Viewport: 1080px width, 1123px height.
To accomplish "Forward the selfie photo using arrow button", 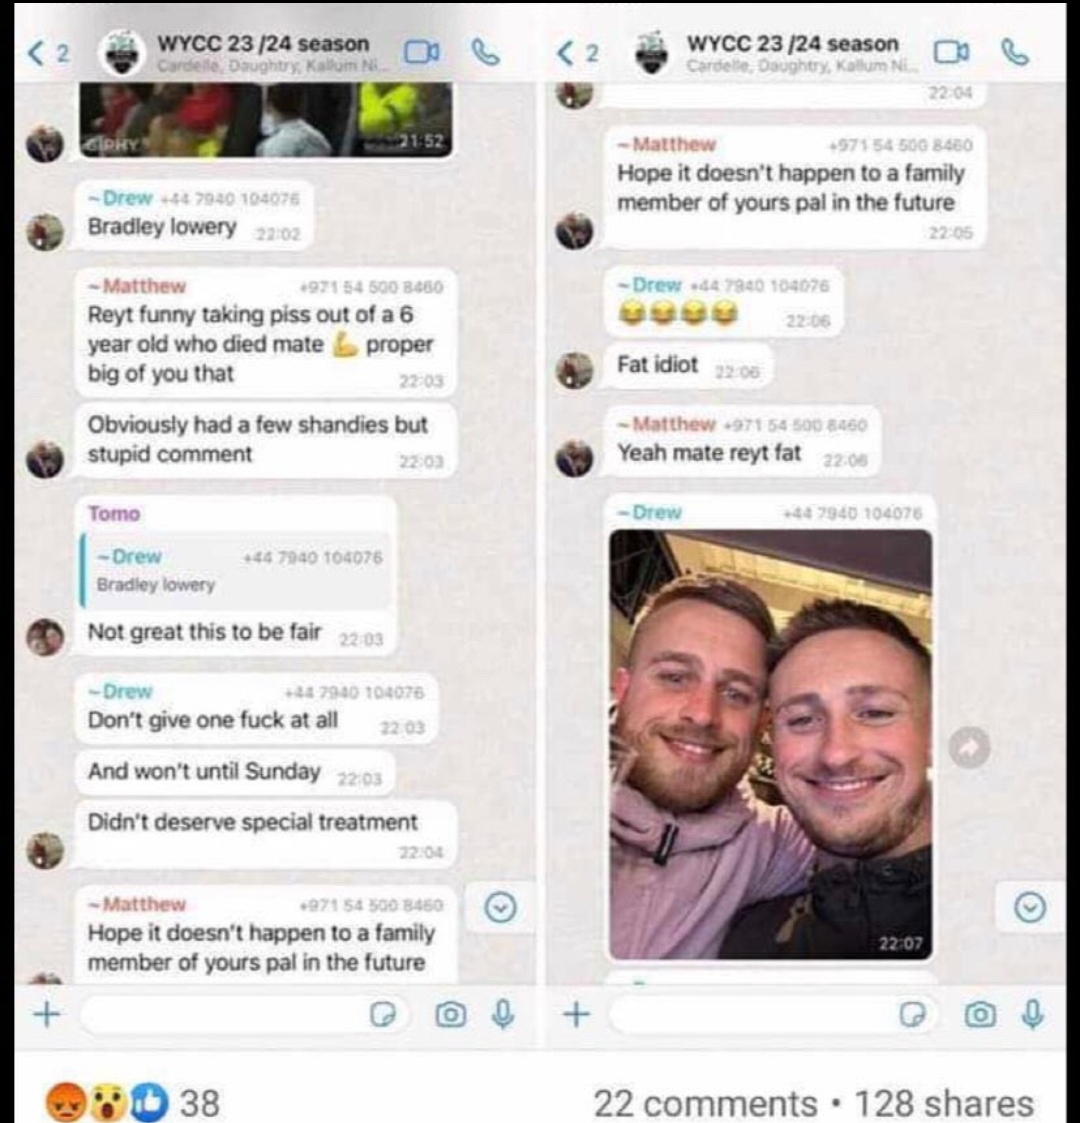I will [x=969, y=748].
